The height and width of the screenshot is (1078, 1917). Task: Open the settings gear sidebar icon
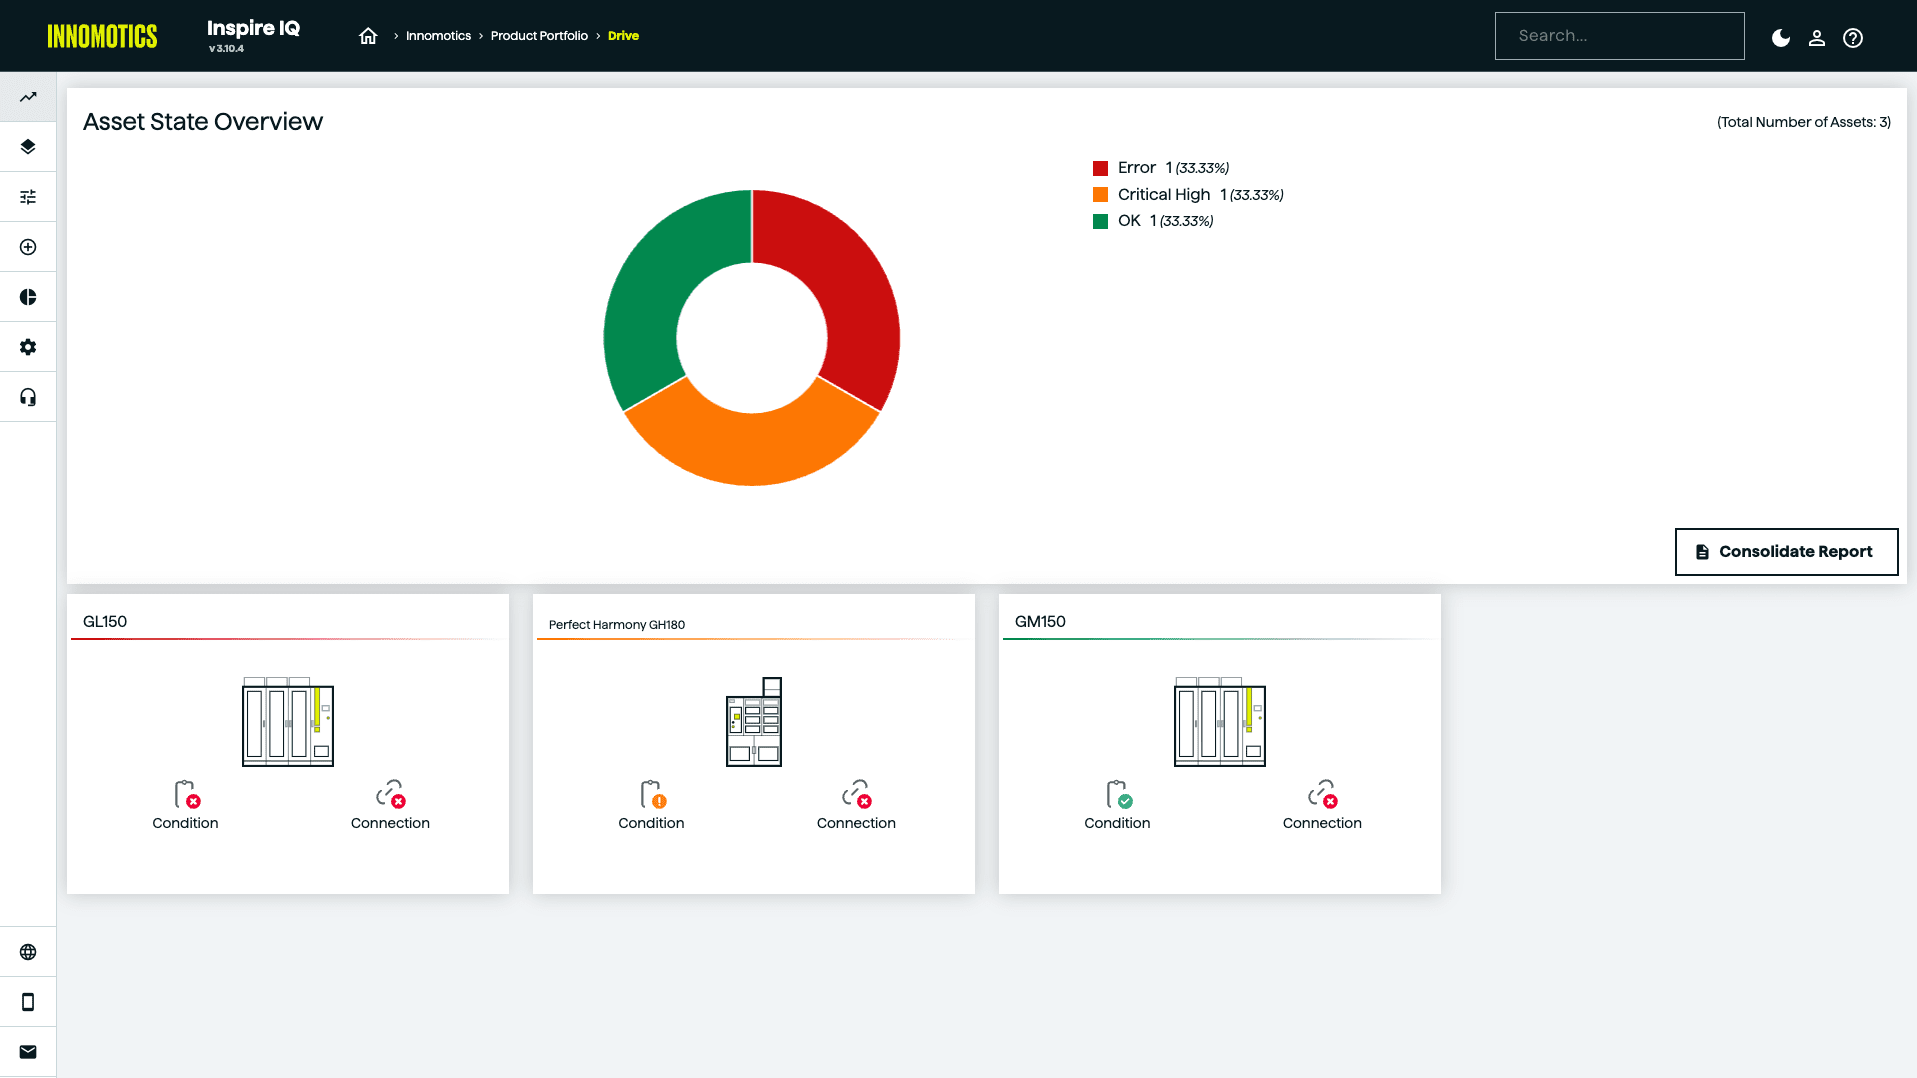(x=28, y=347)
